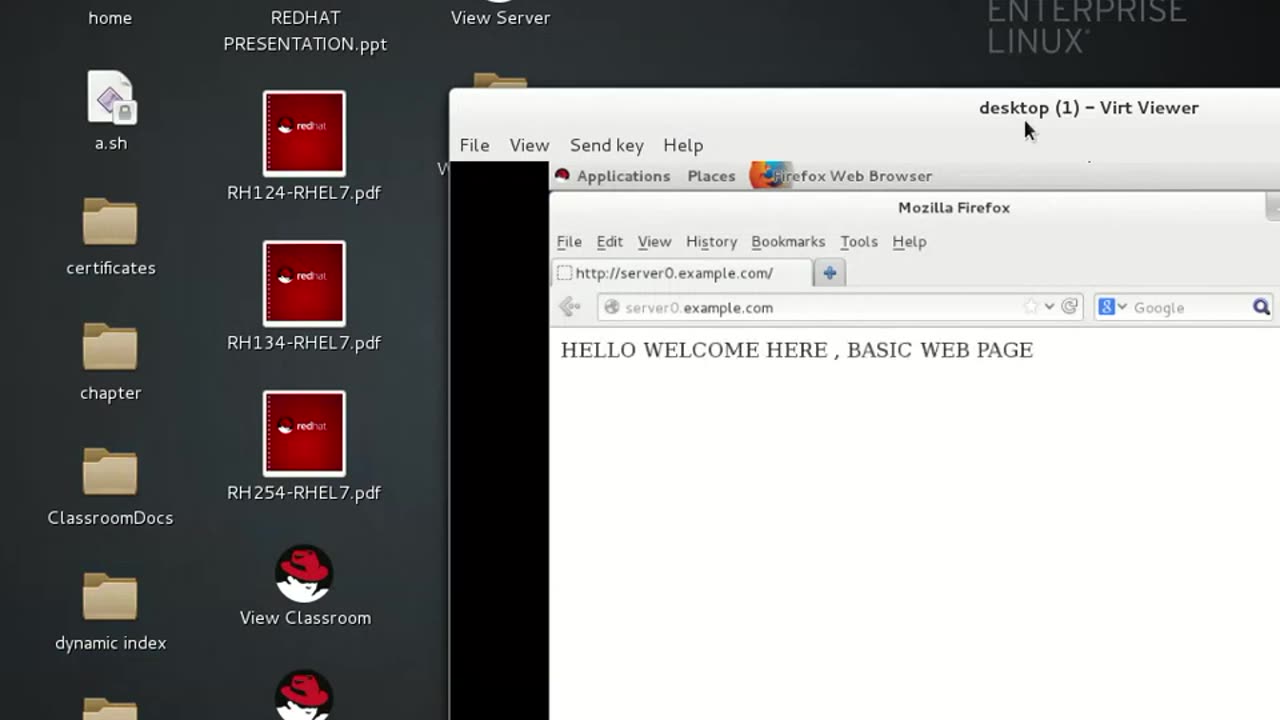
Task: Open the chapter folder icon
Action: [x=110, y=346]
